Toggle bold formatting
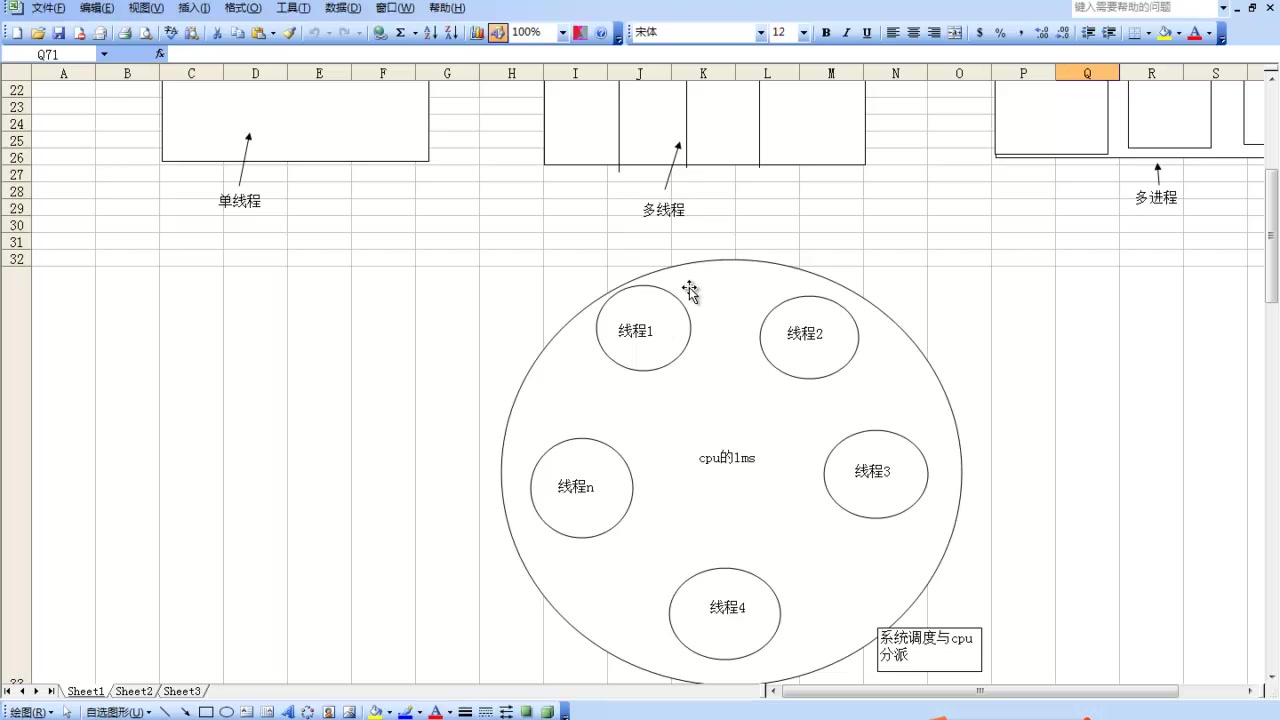Image resolution: width=1280 pixels, height=720 pixels. pos(826,33)
